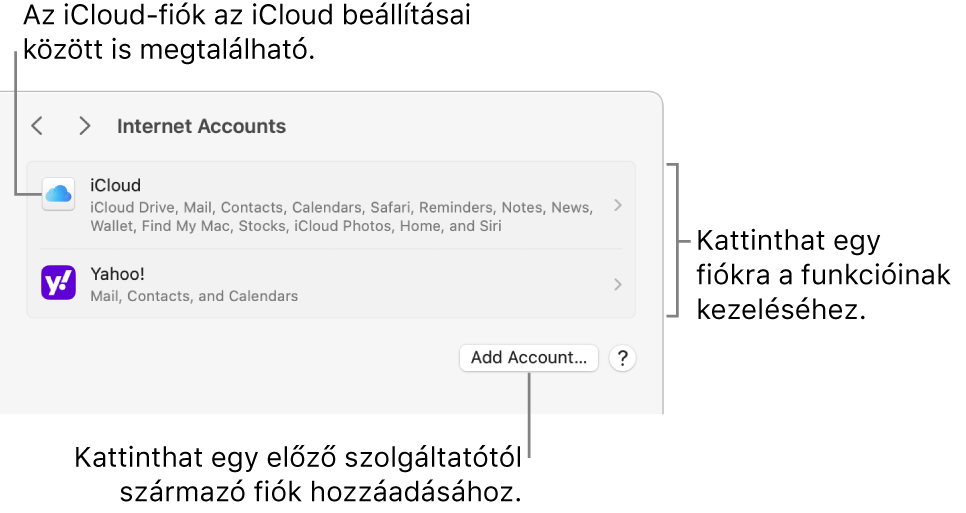Open help with the question mark button

pos(622,358)
